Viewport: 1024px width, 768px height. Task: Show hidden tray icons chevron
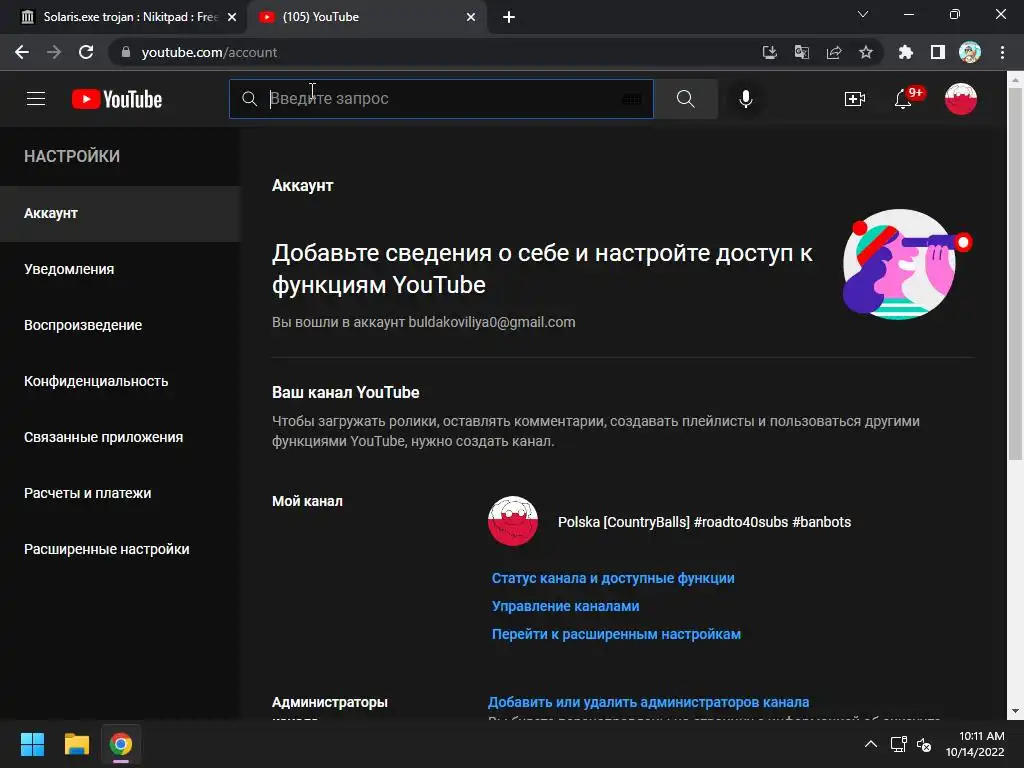tap(871, 744)
